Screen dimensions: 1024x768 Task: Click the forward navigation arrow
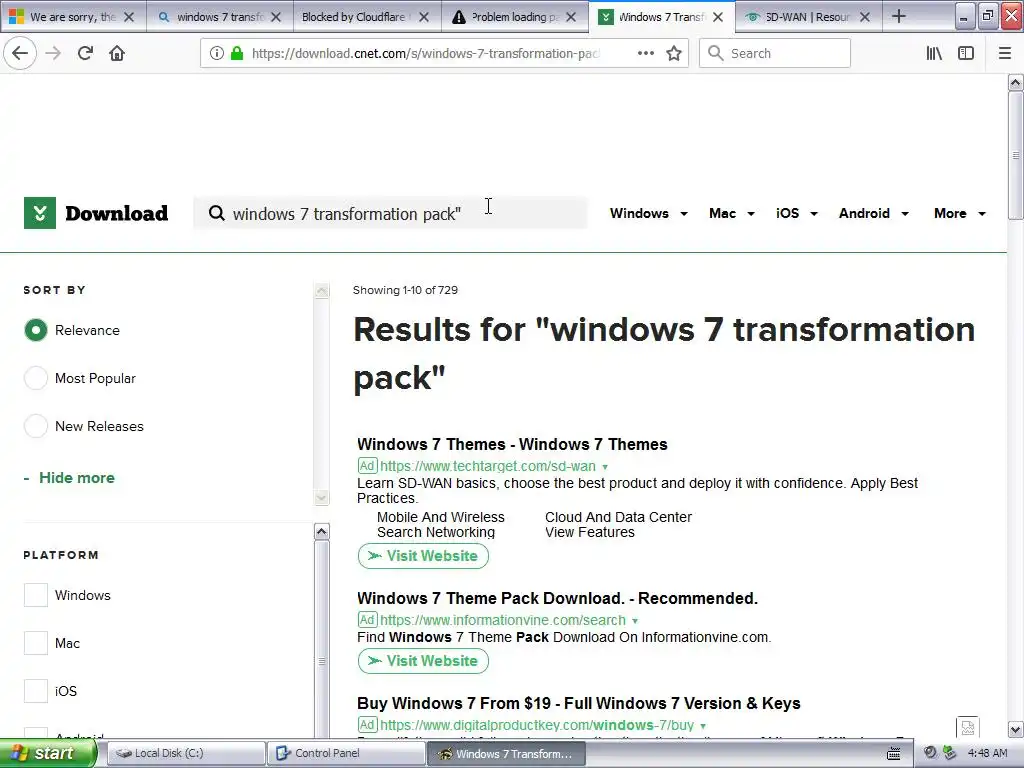[53, 53]
